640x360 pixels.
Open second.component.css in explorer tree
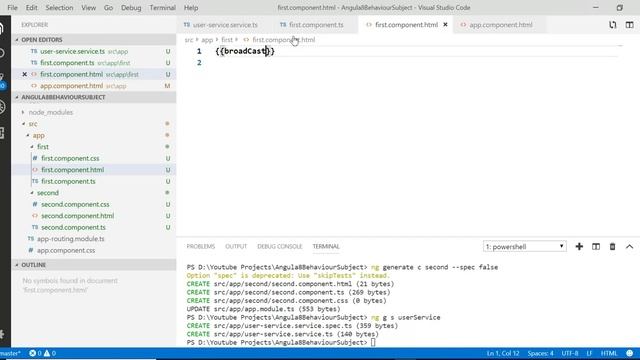tap(75, 204)
